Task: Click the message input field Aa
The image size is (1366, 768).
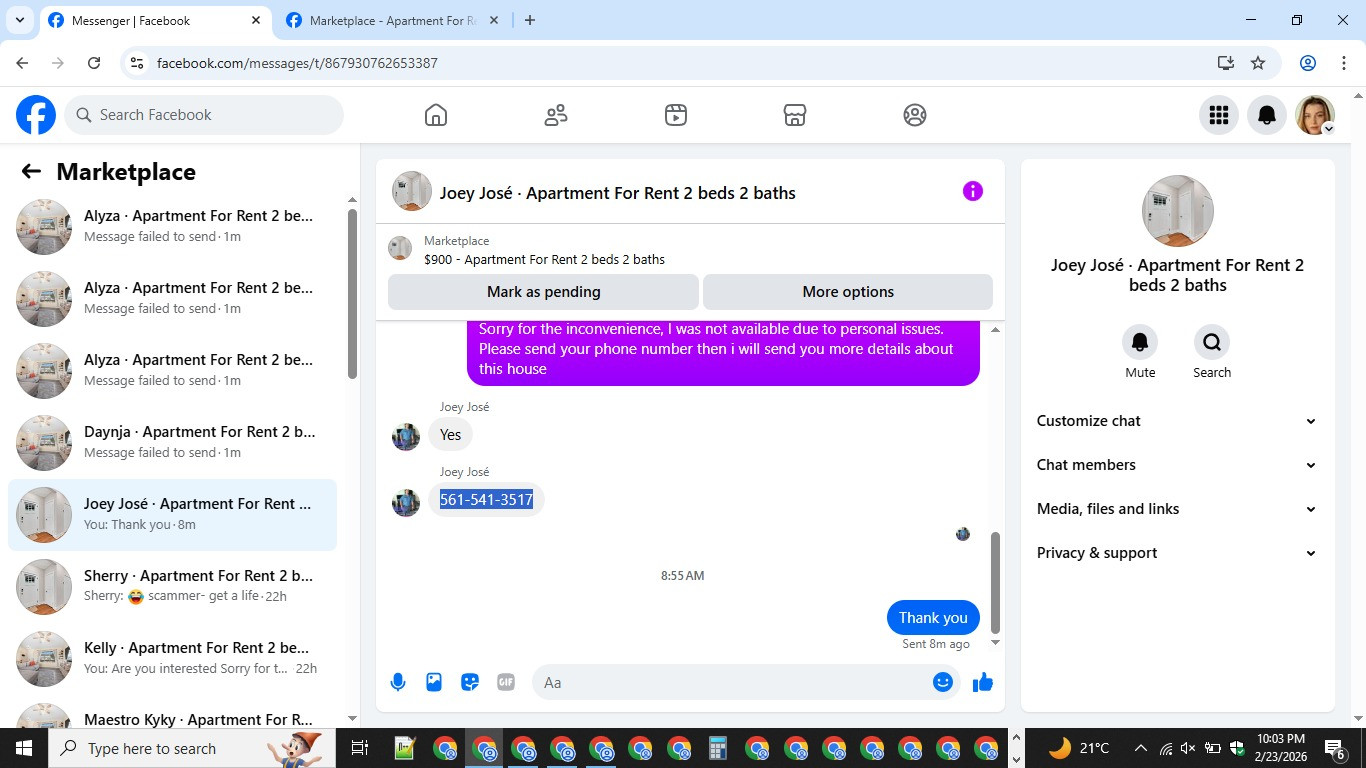Action: pyautogui.click(x=745, y=682)
